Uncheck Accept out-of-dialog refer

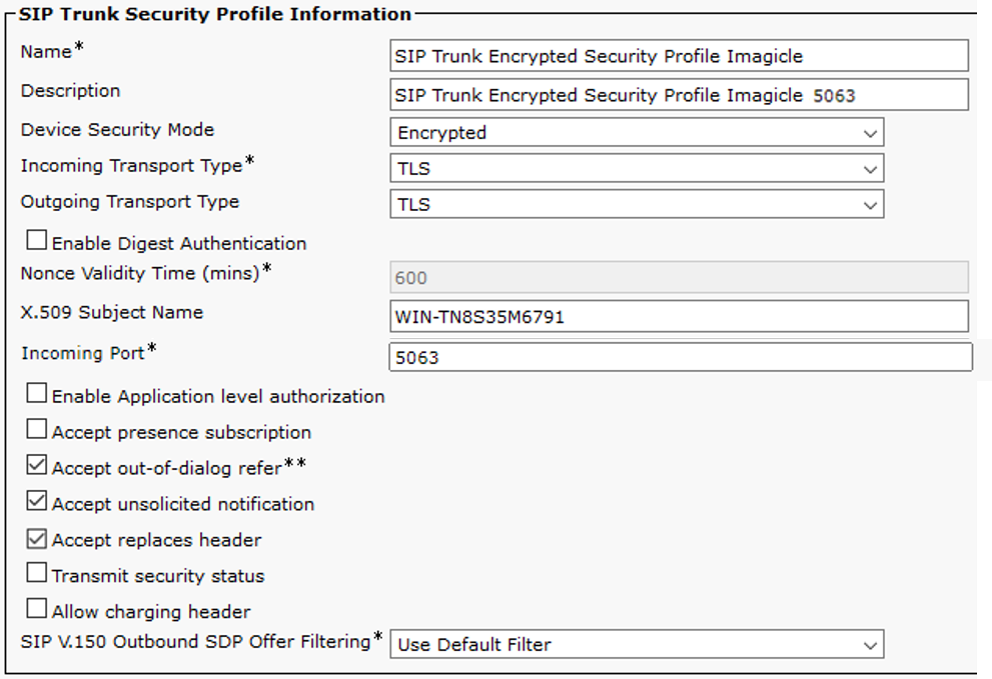click(37, 466)
